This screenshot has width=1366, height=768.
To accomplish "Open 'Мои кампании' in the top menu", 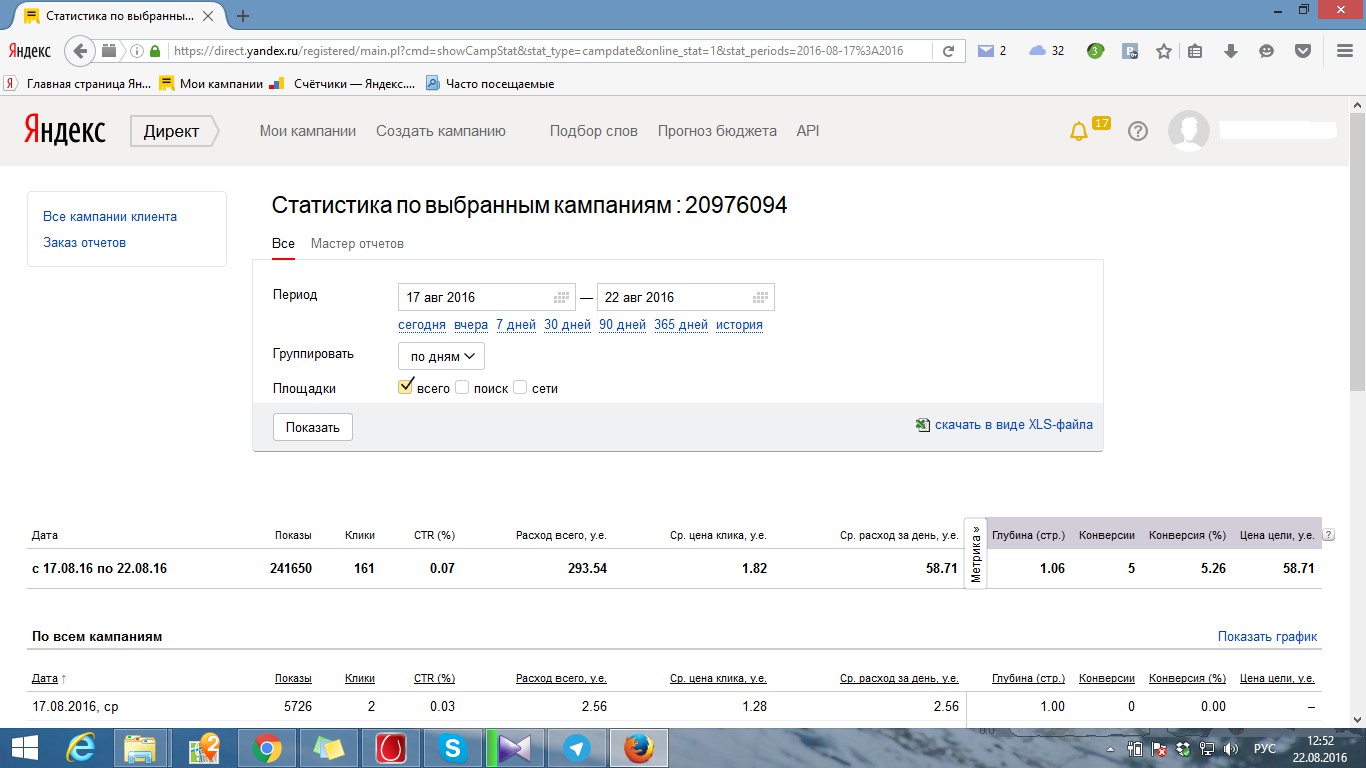I will (308, 131).
